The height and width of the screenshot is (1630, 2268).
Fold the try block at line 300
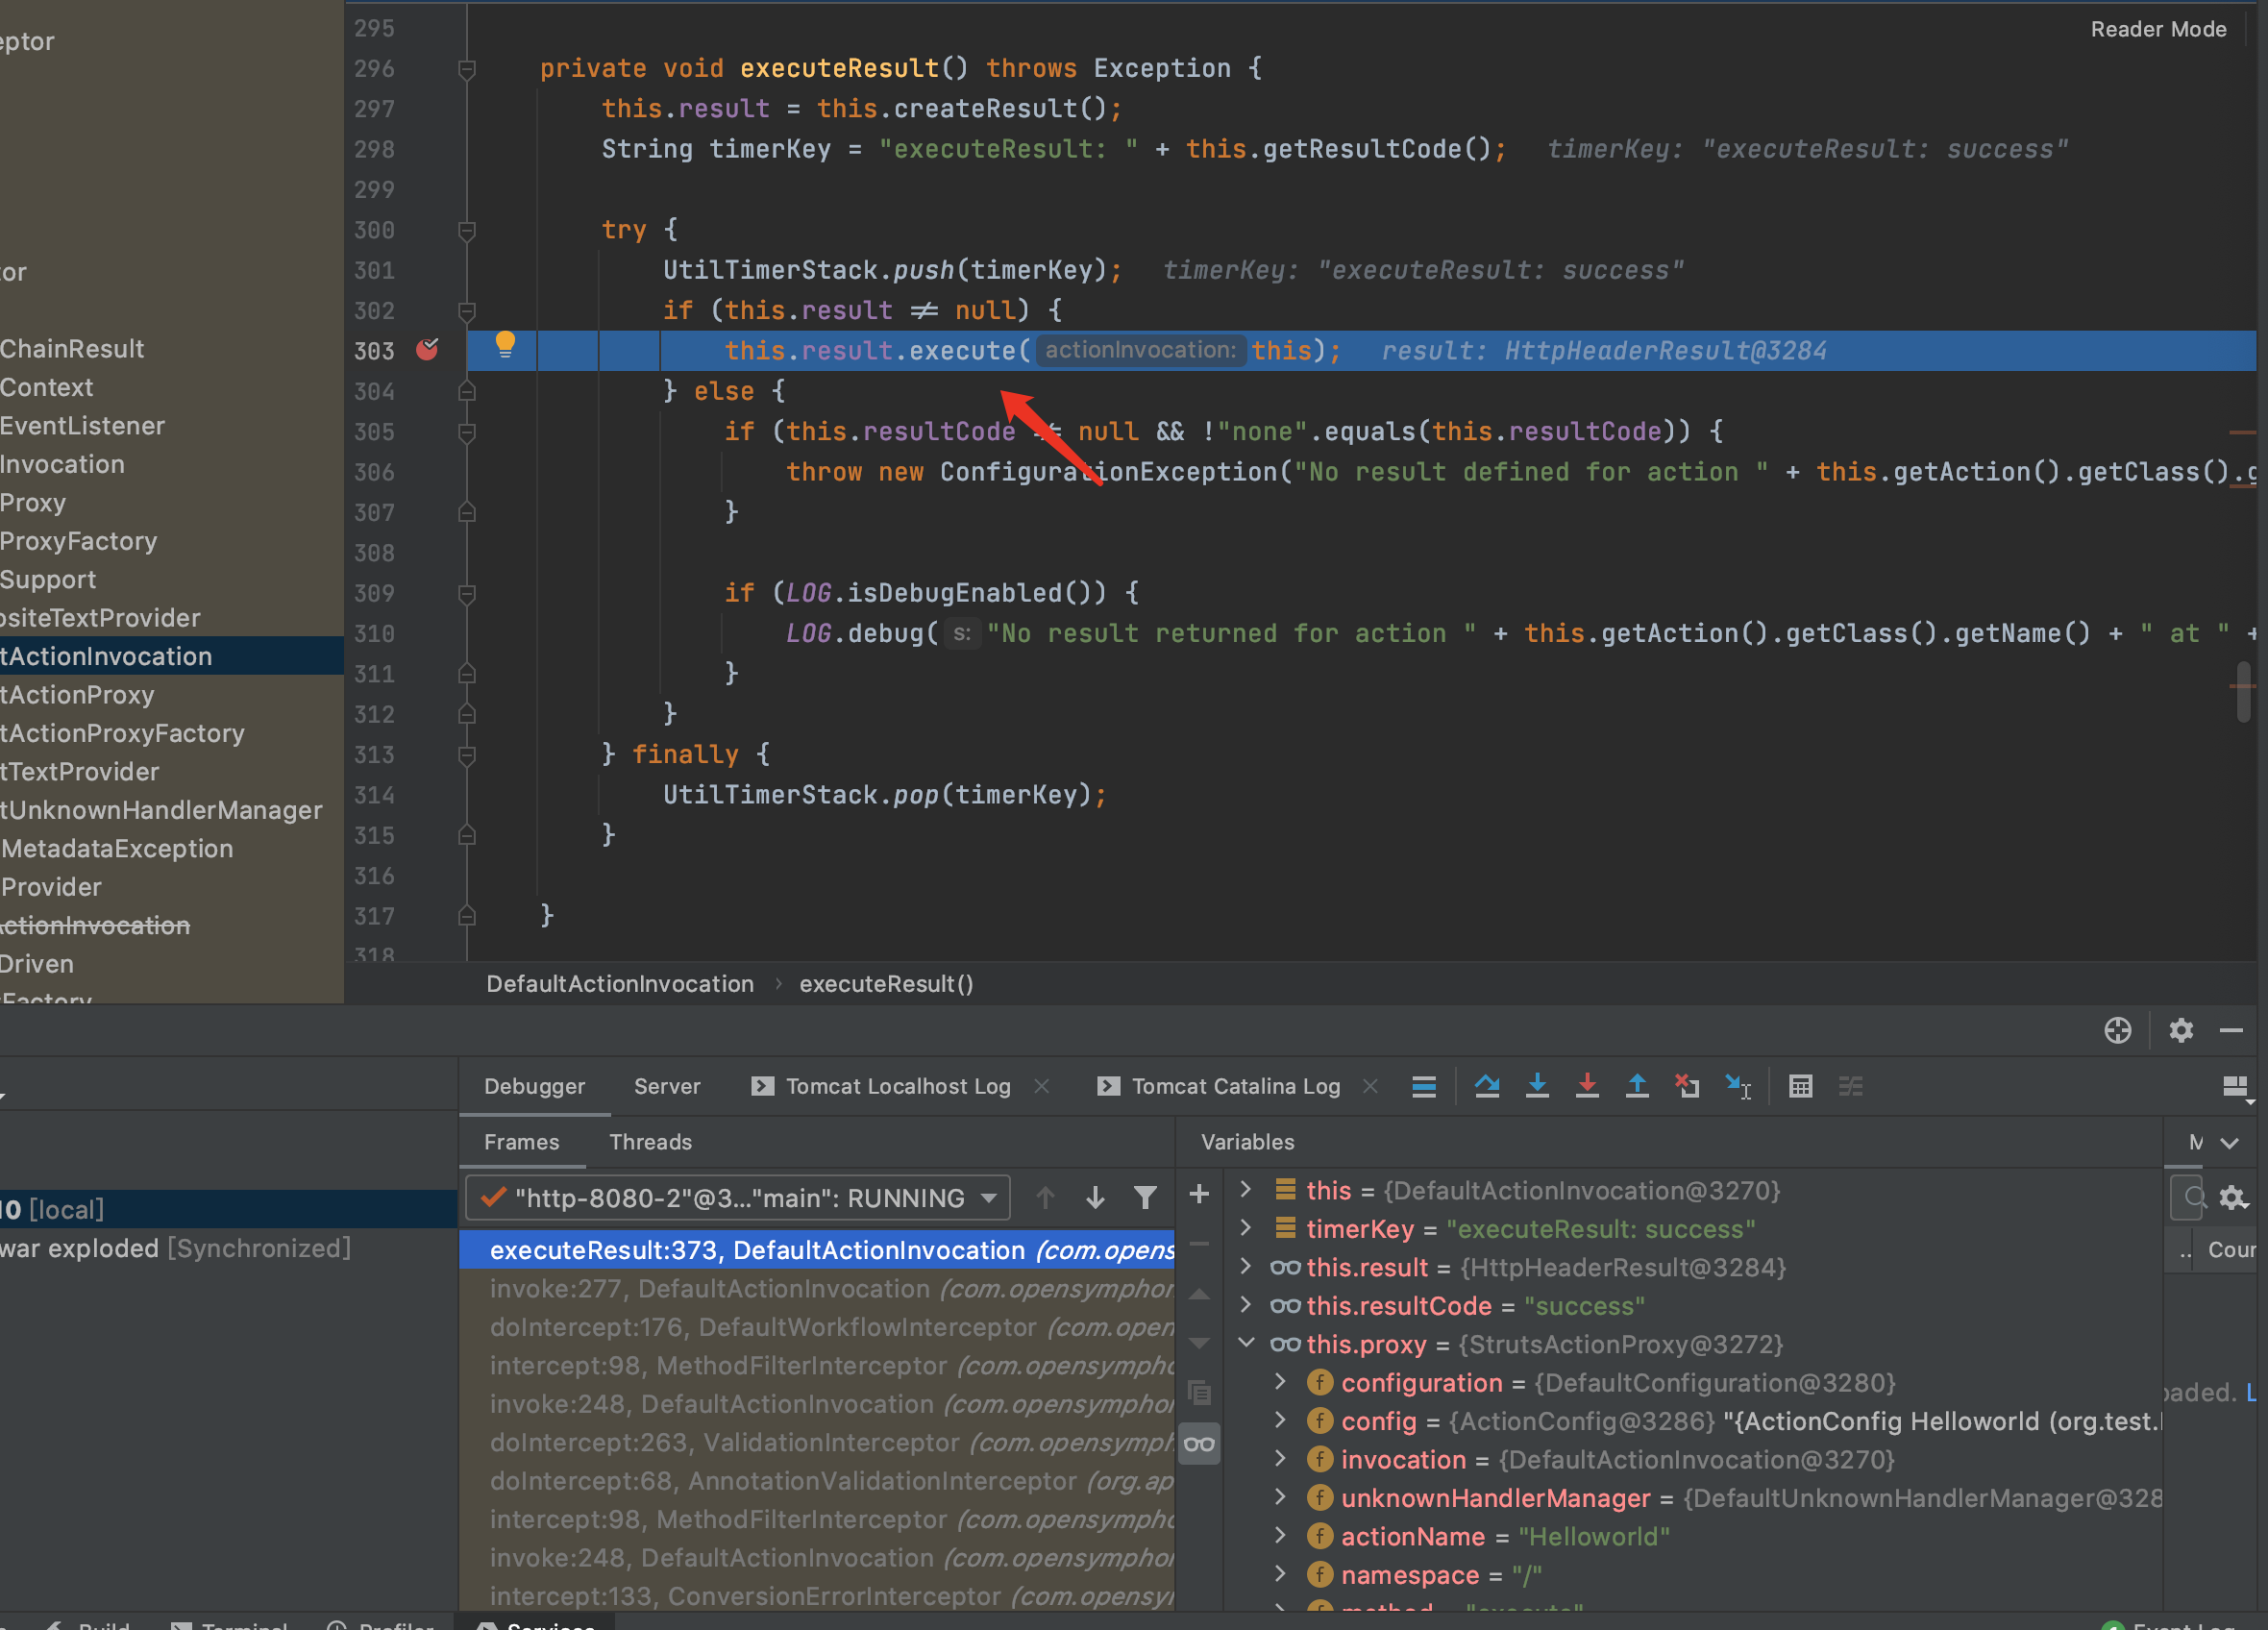(x=466, y=230)
